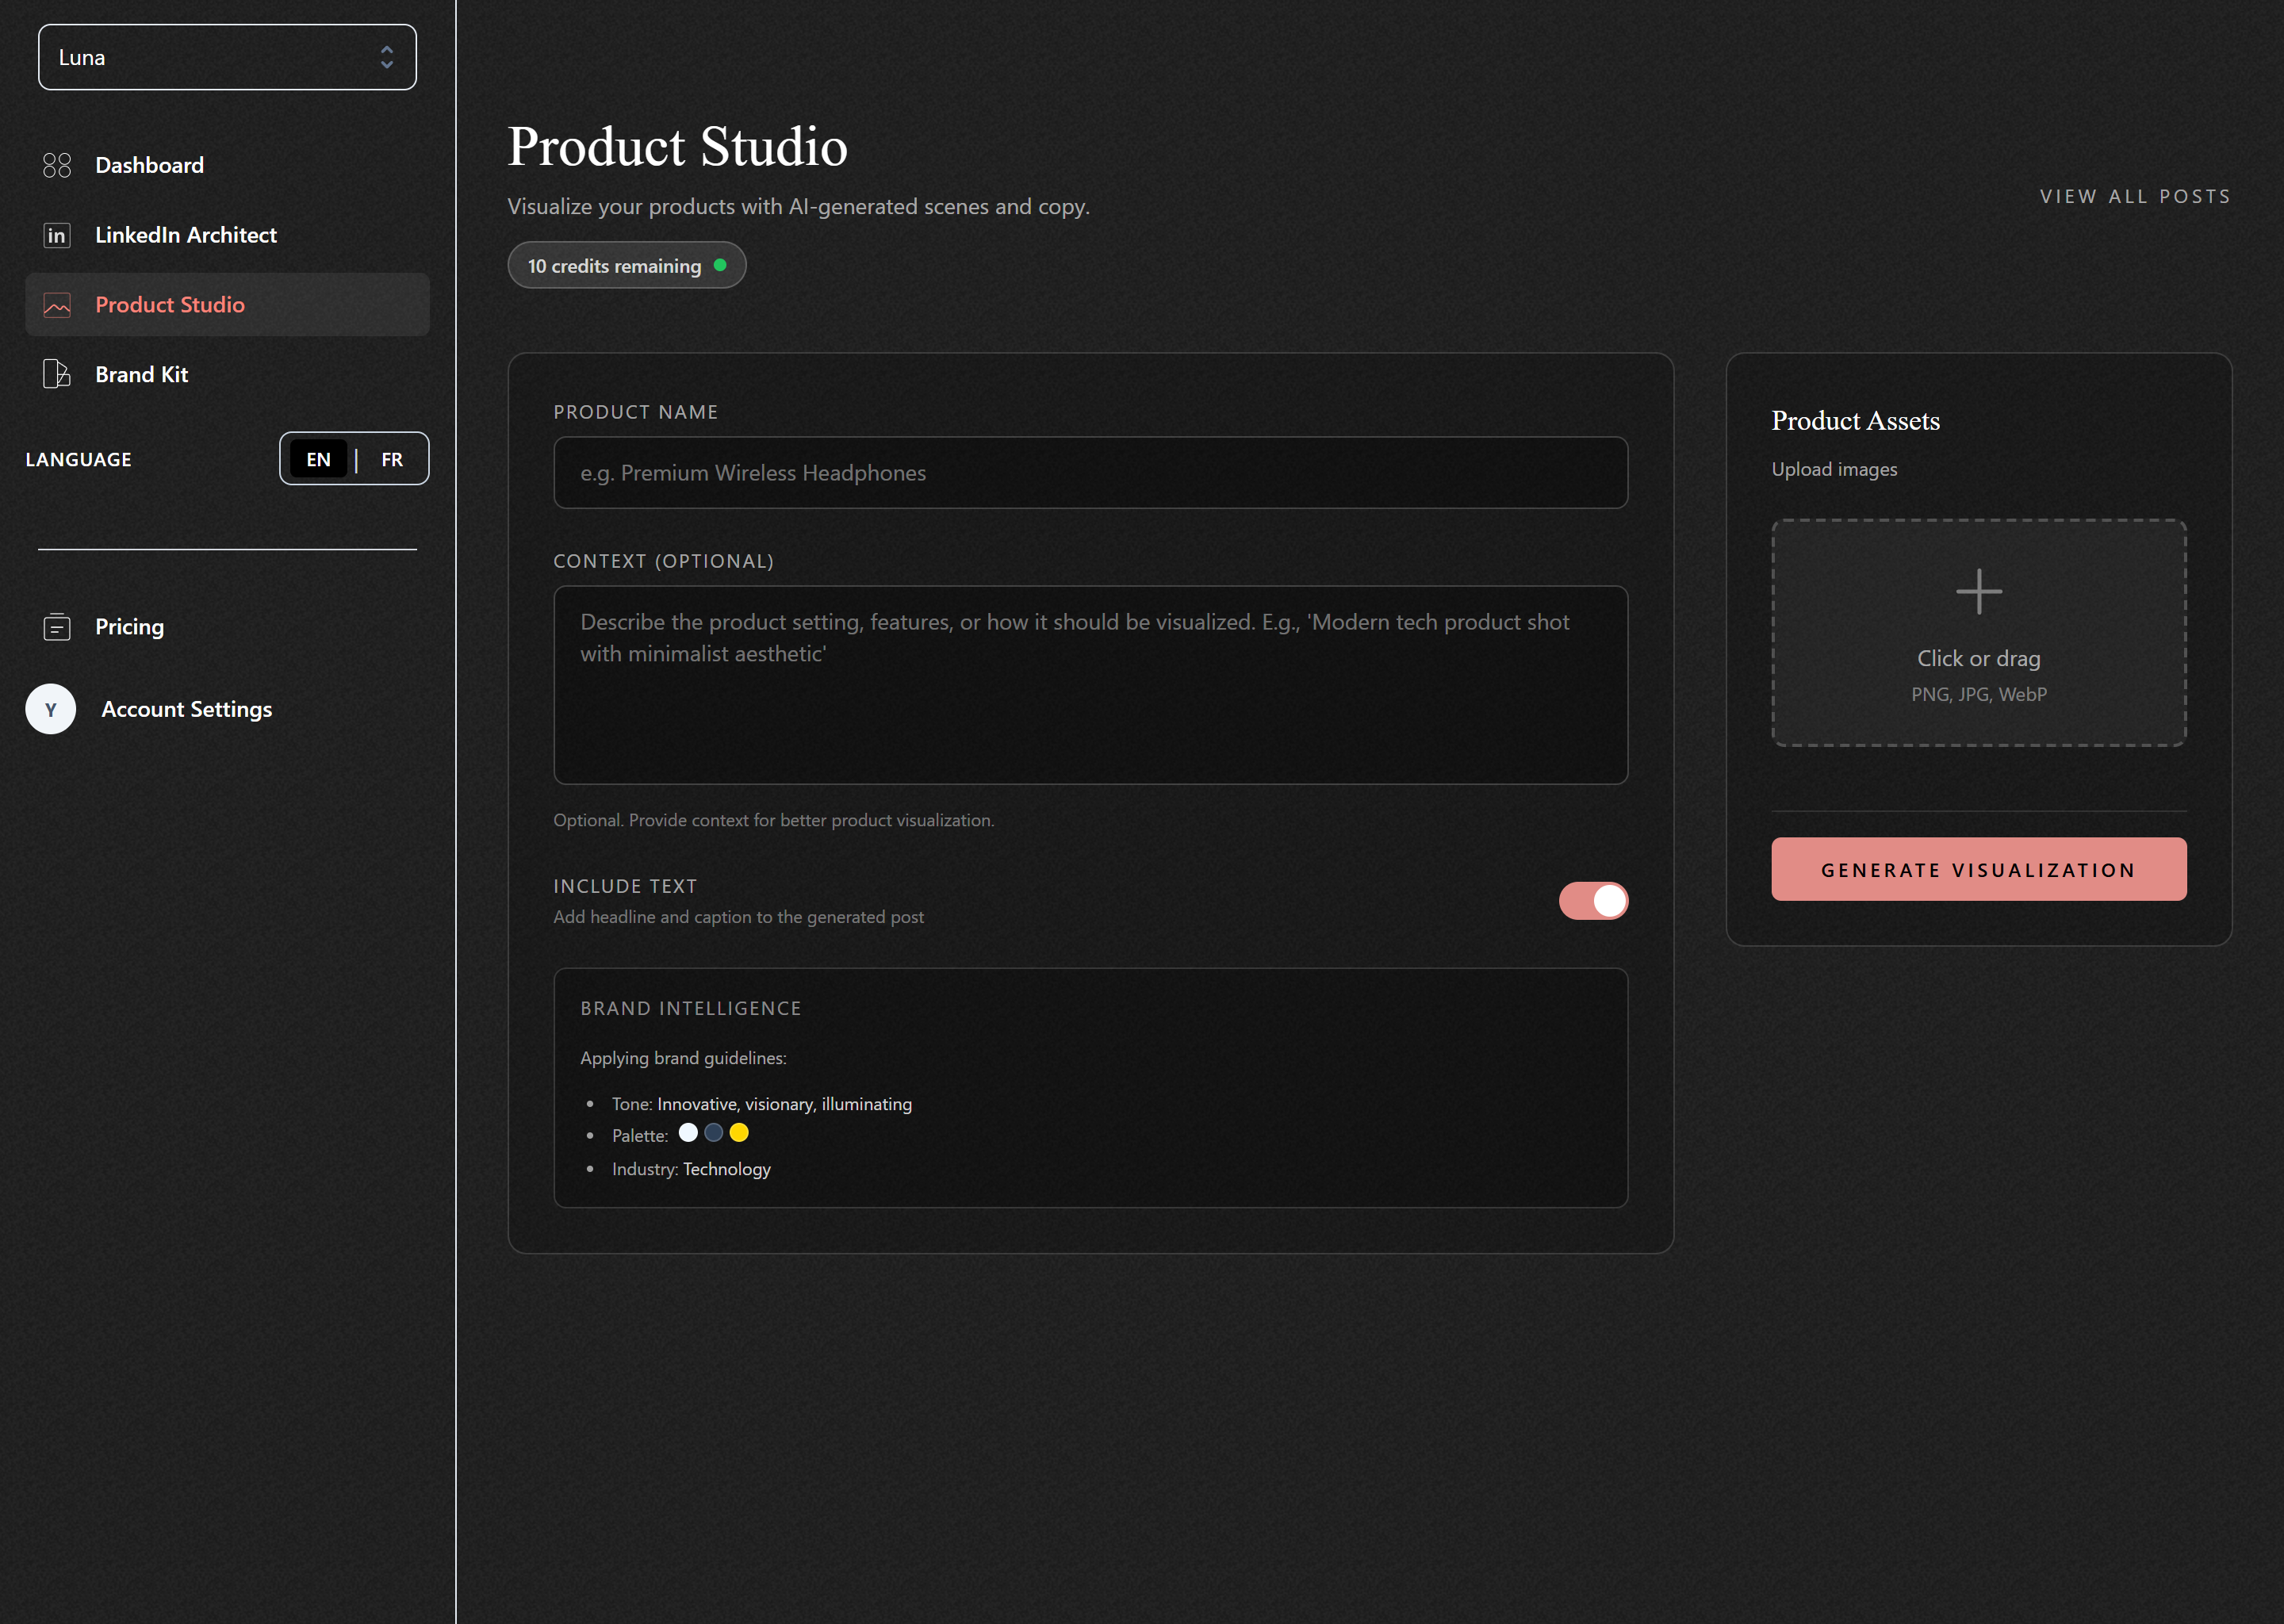This screenshot has height=1624, width=2284.
Task: Disable the Include Text toggle
Action: coord(1593,900)
